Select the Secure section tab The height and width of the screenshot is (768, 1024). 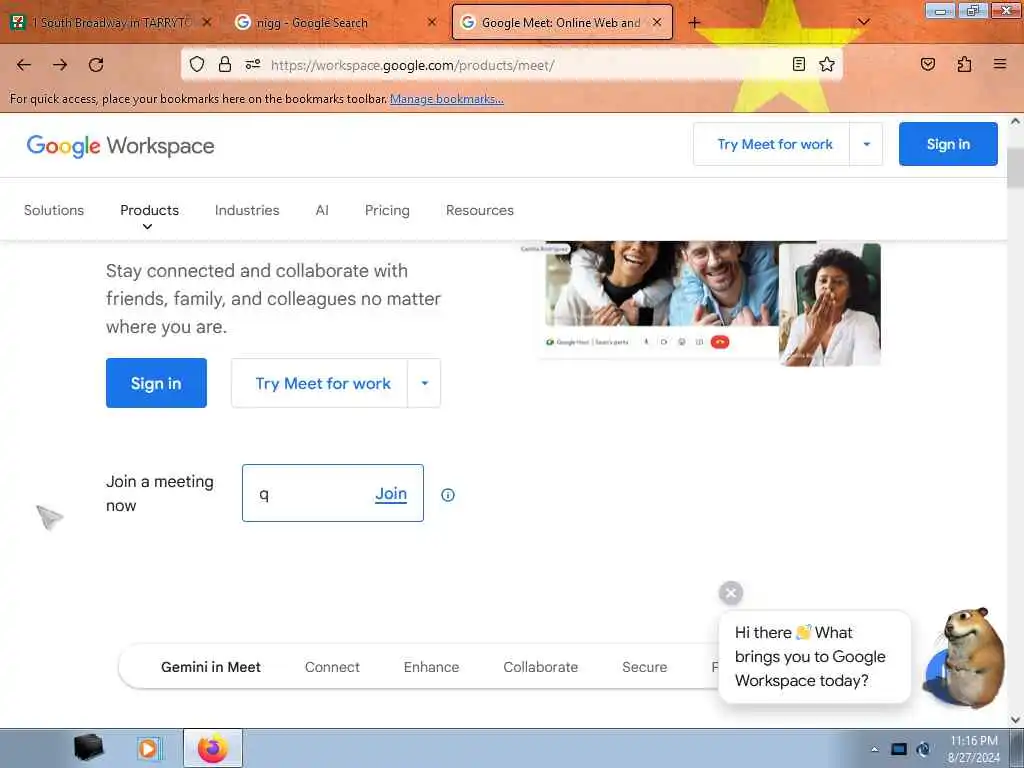pyautogui.click(x=644, y=667)
